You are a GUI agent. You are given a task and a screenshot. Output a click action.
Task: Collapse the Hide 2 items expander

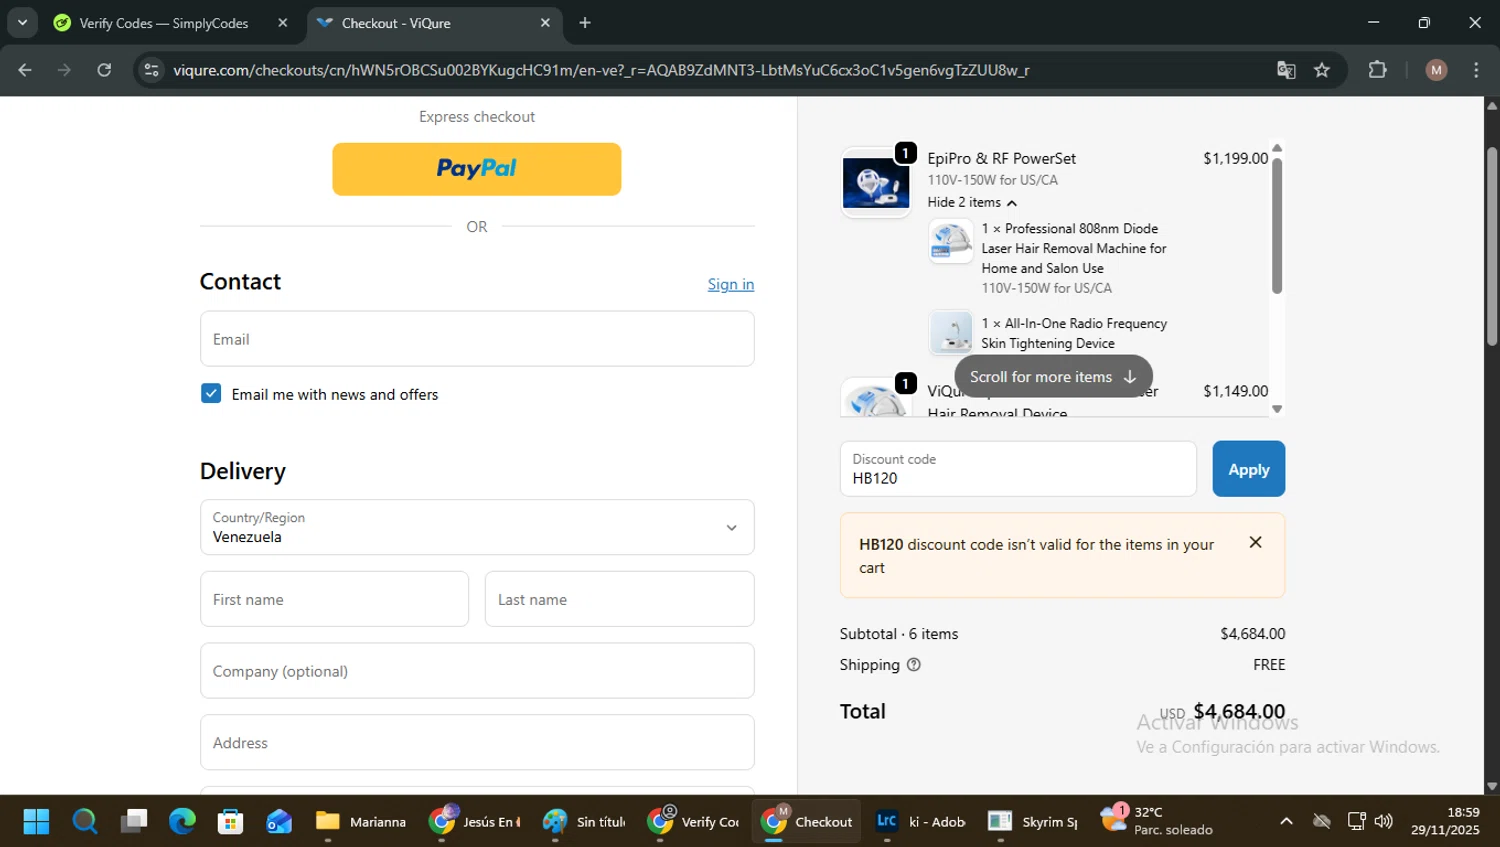point(972,202)
